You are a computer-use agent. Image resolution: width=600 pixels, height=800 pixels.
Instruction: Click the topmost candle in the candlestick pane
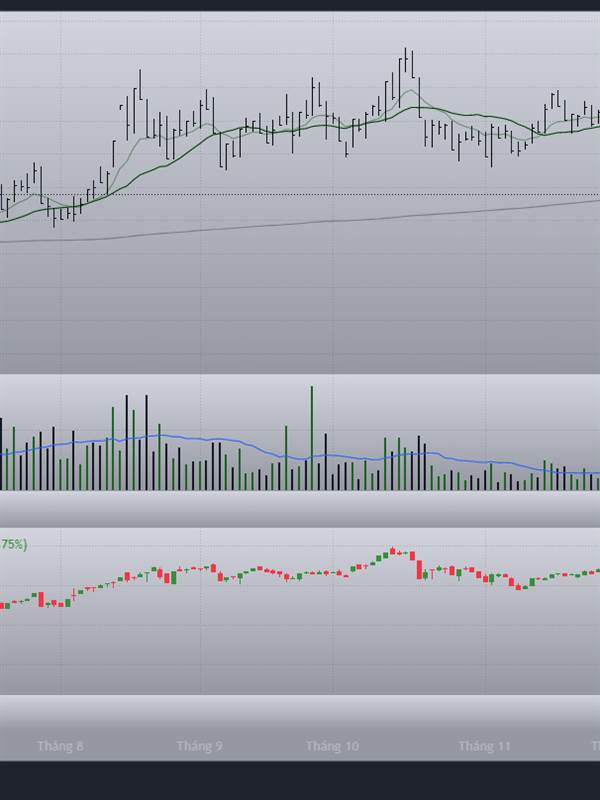pos(392,551)
